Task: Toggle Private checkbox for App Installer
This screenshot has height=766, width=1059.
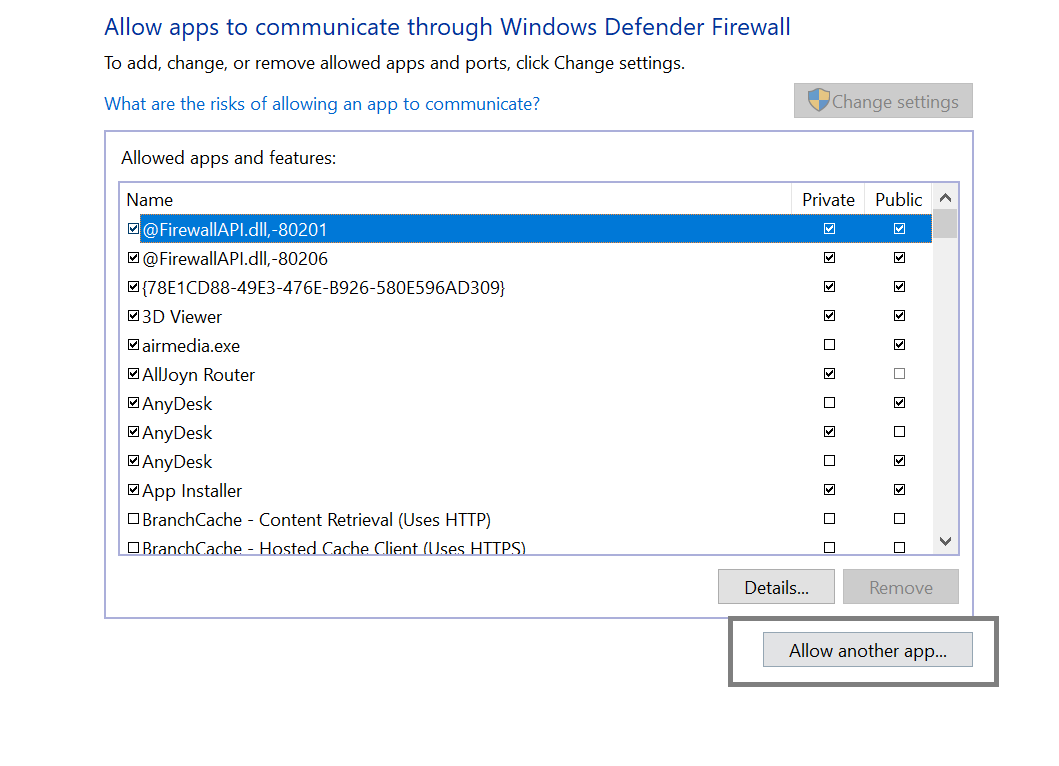Action: [829, 490]
